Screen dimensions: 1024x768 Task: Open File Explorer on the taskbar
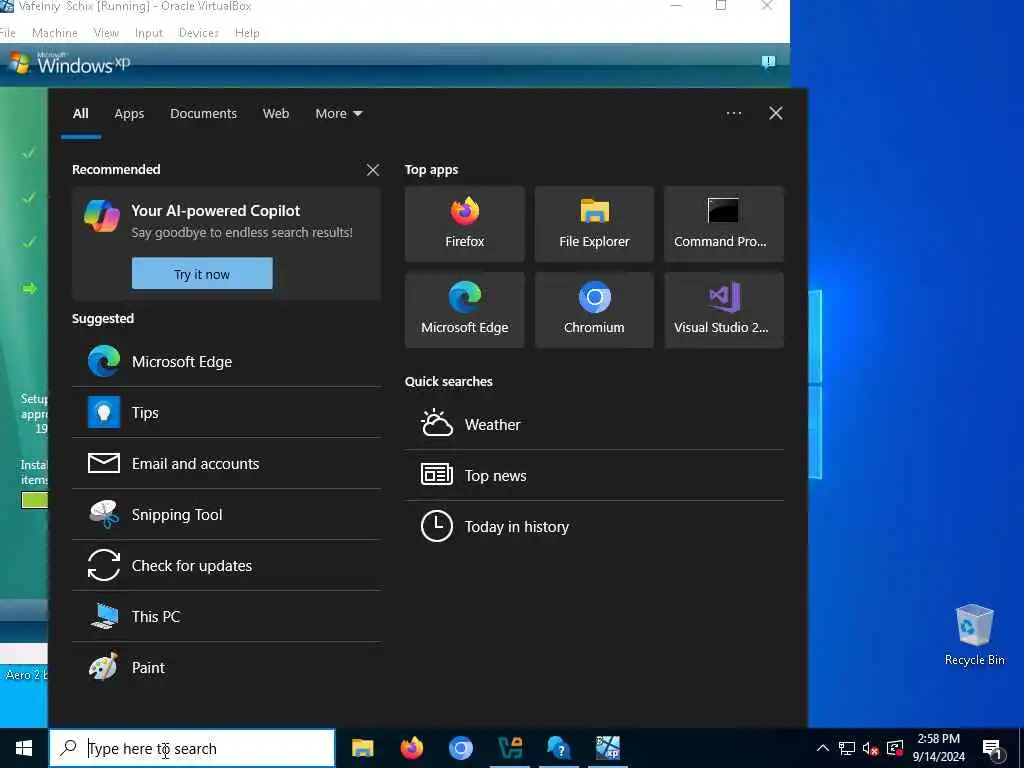tap(362, 748)
